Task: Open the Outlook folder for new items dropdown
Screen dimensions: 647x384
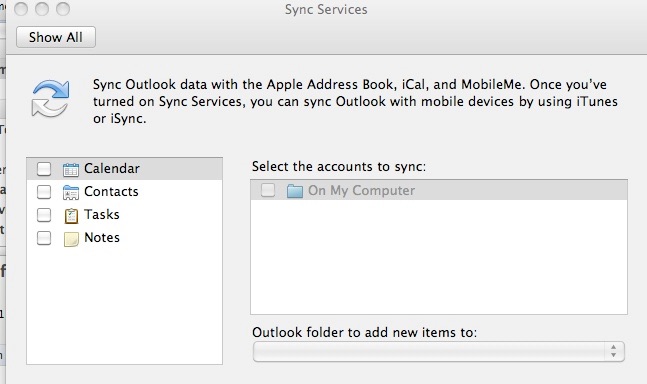Action: pyautogui.click(x=439, y=351)
